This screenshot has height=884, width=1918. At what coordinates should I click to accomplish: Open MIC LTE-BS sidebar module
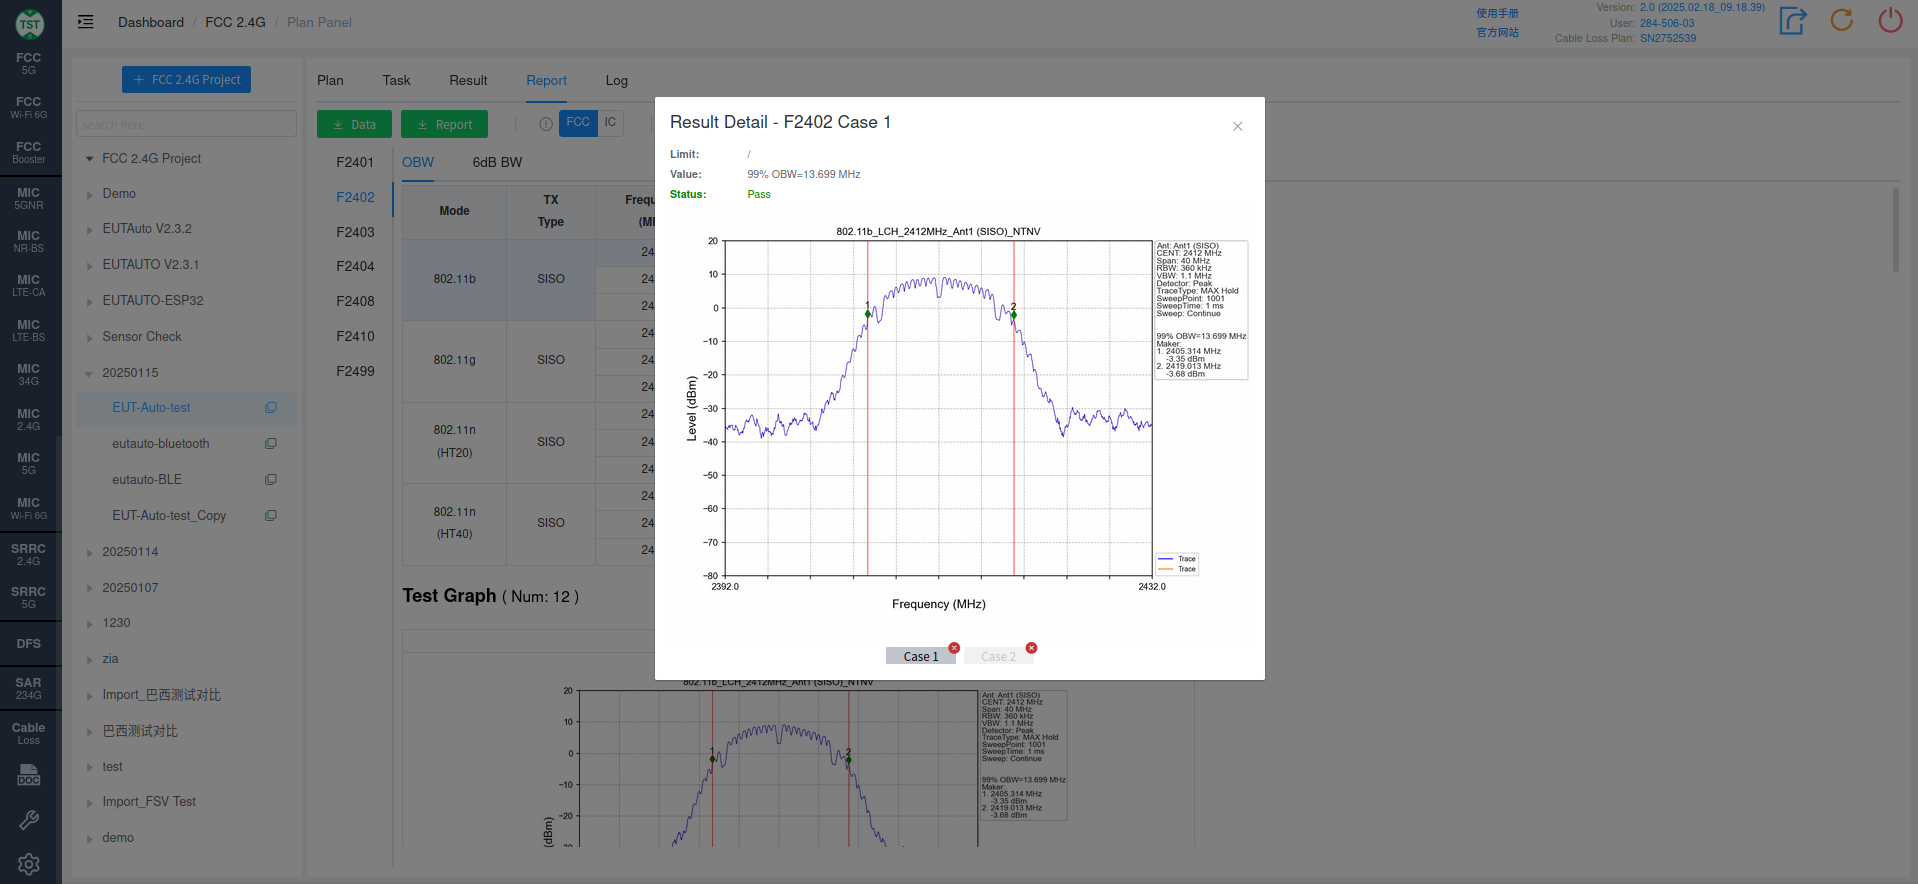click(x=29, y=330)
